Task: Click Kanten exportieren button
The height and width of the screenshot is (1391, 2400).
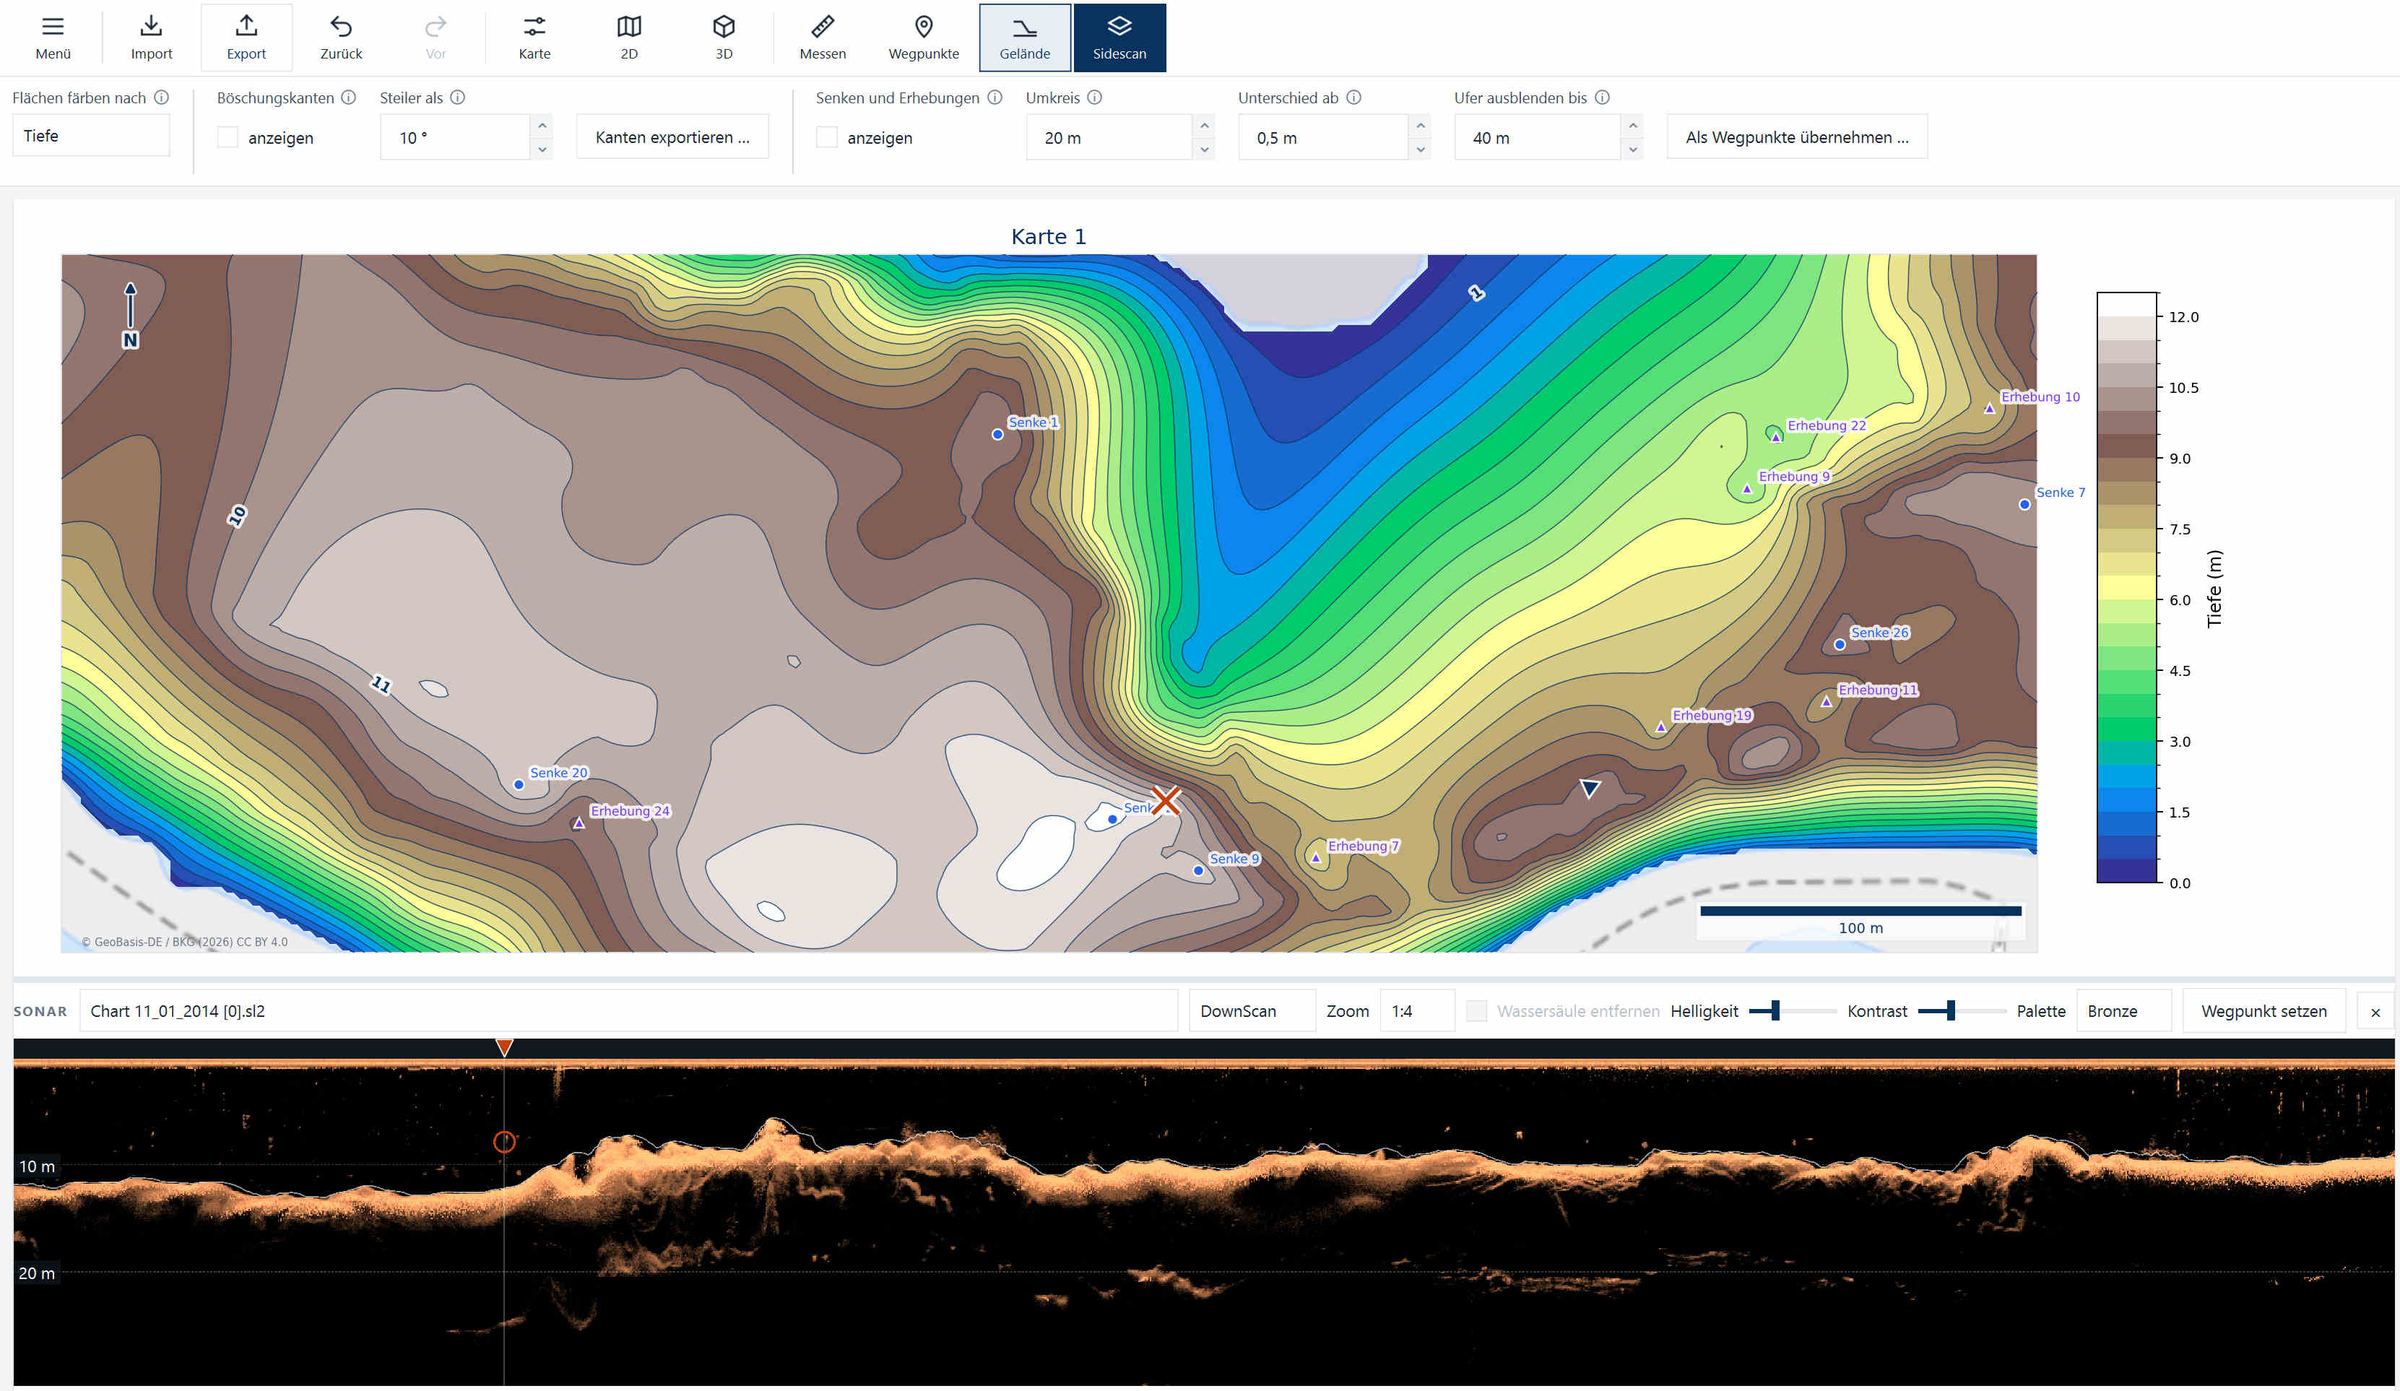Action: pyautogui.click(x=672, y=137)
